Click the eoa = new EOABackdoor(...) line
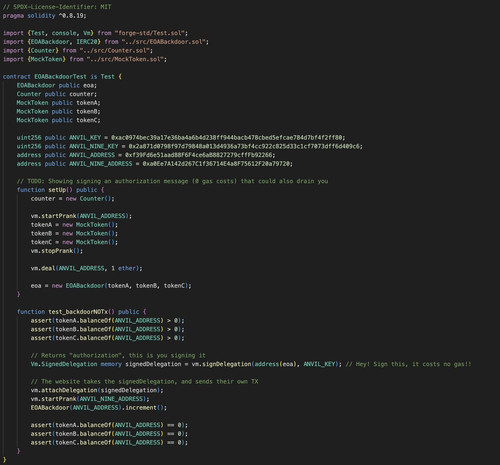500x465 pixels. tap(111, 286)
